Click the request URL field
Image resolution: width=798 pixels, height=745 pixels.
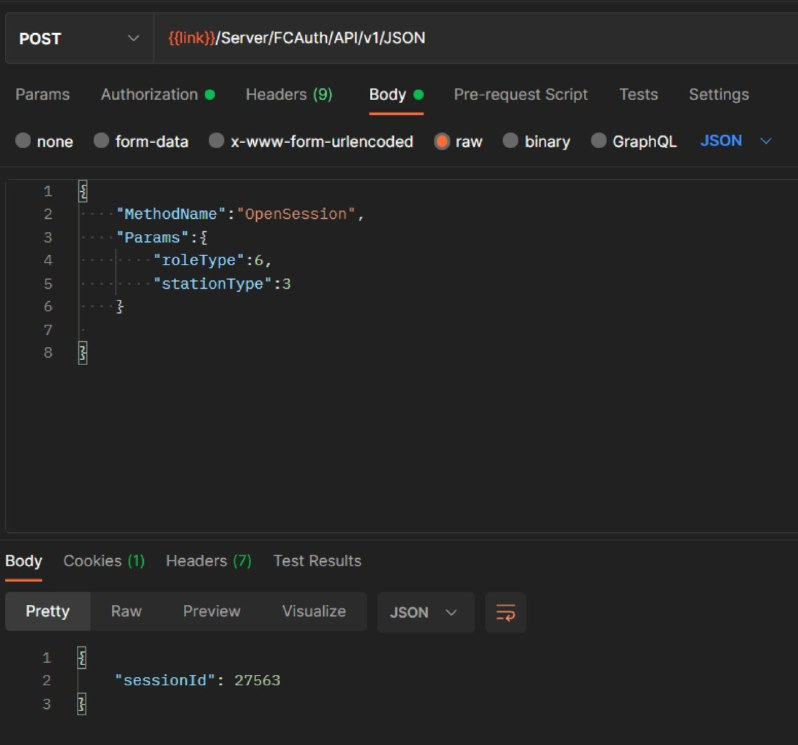pyautogui.click(x=476, y=39)
